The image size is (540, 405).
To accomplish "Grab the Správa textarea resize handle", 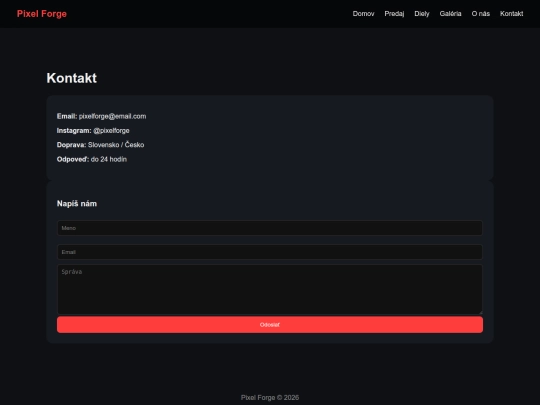I will [x=480, y=312].
